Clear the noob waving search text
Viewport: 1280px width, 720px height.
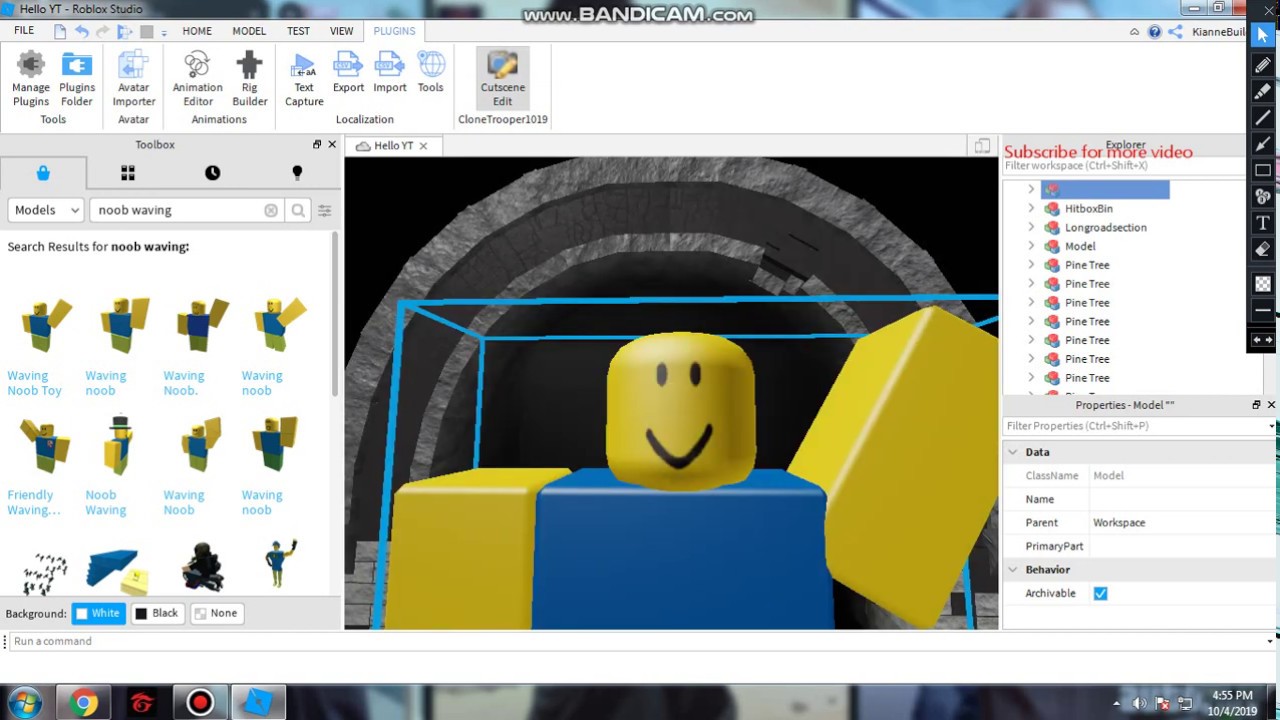[271, 210]
